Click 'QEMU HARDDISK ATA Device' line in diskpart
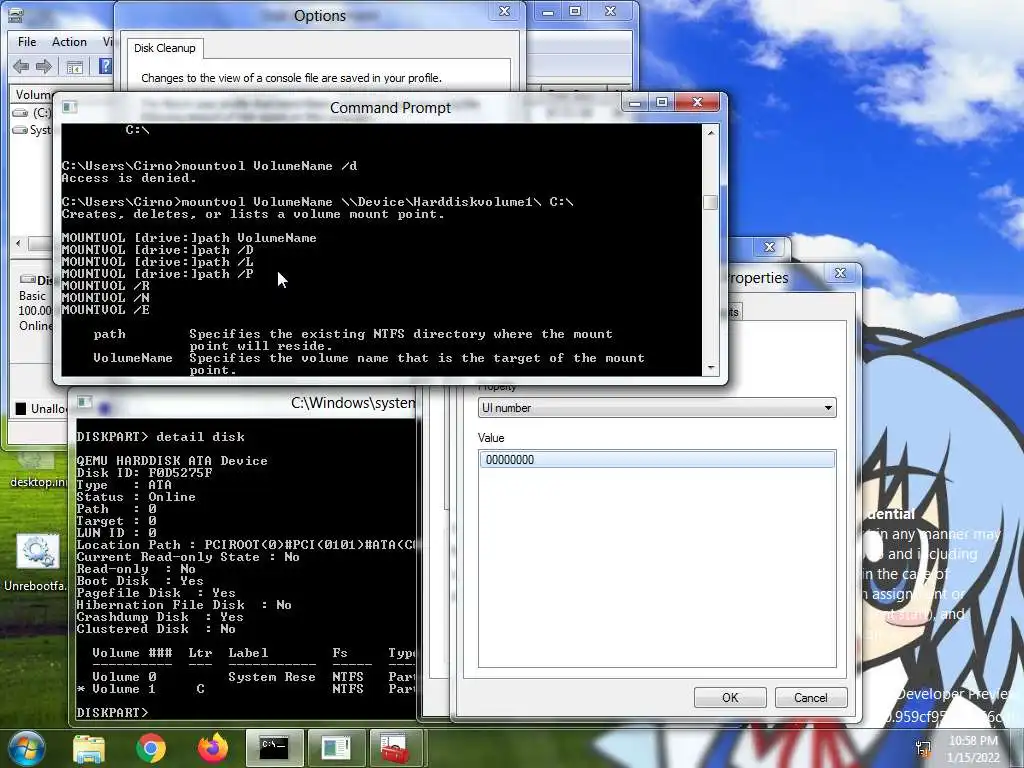This screenshot has width=1024, height=768. (172, 460)
